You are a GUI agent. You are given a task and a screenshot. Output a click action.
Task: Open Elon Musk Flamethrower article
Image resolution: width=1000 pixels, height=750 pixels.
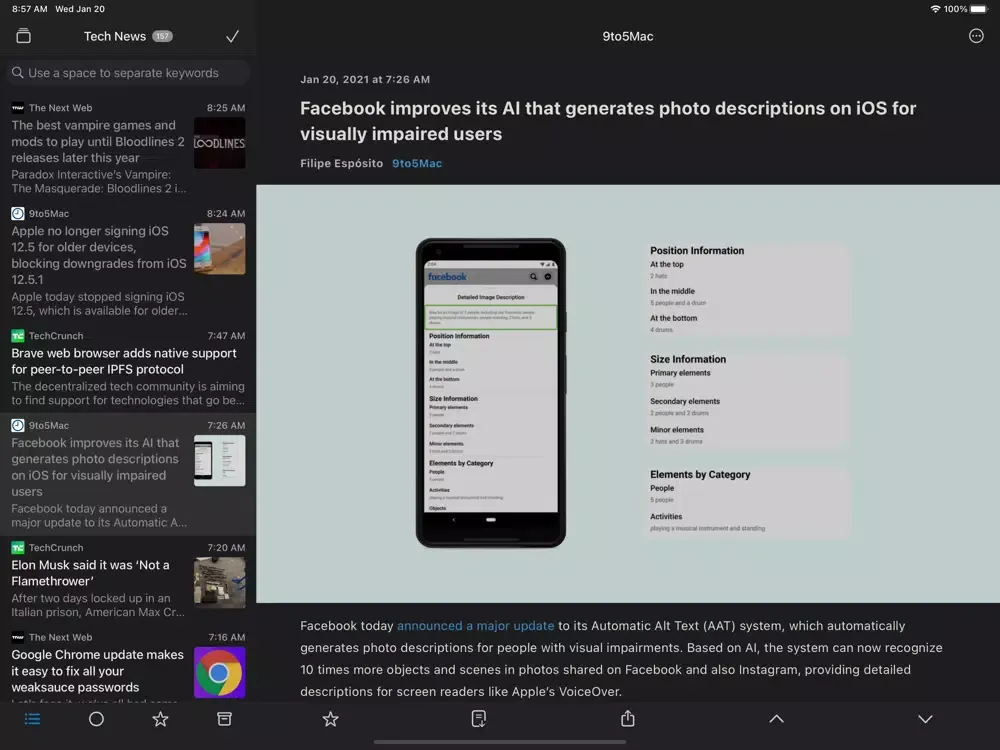click(x=128, y=580)
